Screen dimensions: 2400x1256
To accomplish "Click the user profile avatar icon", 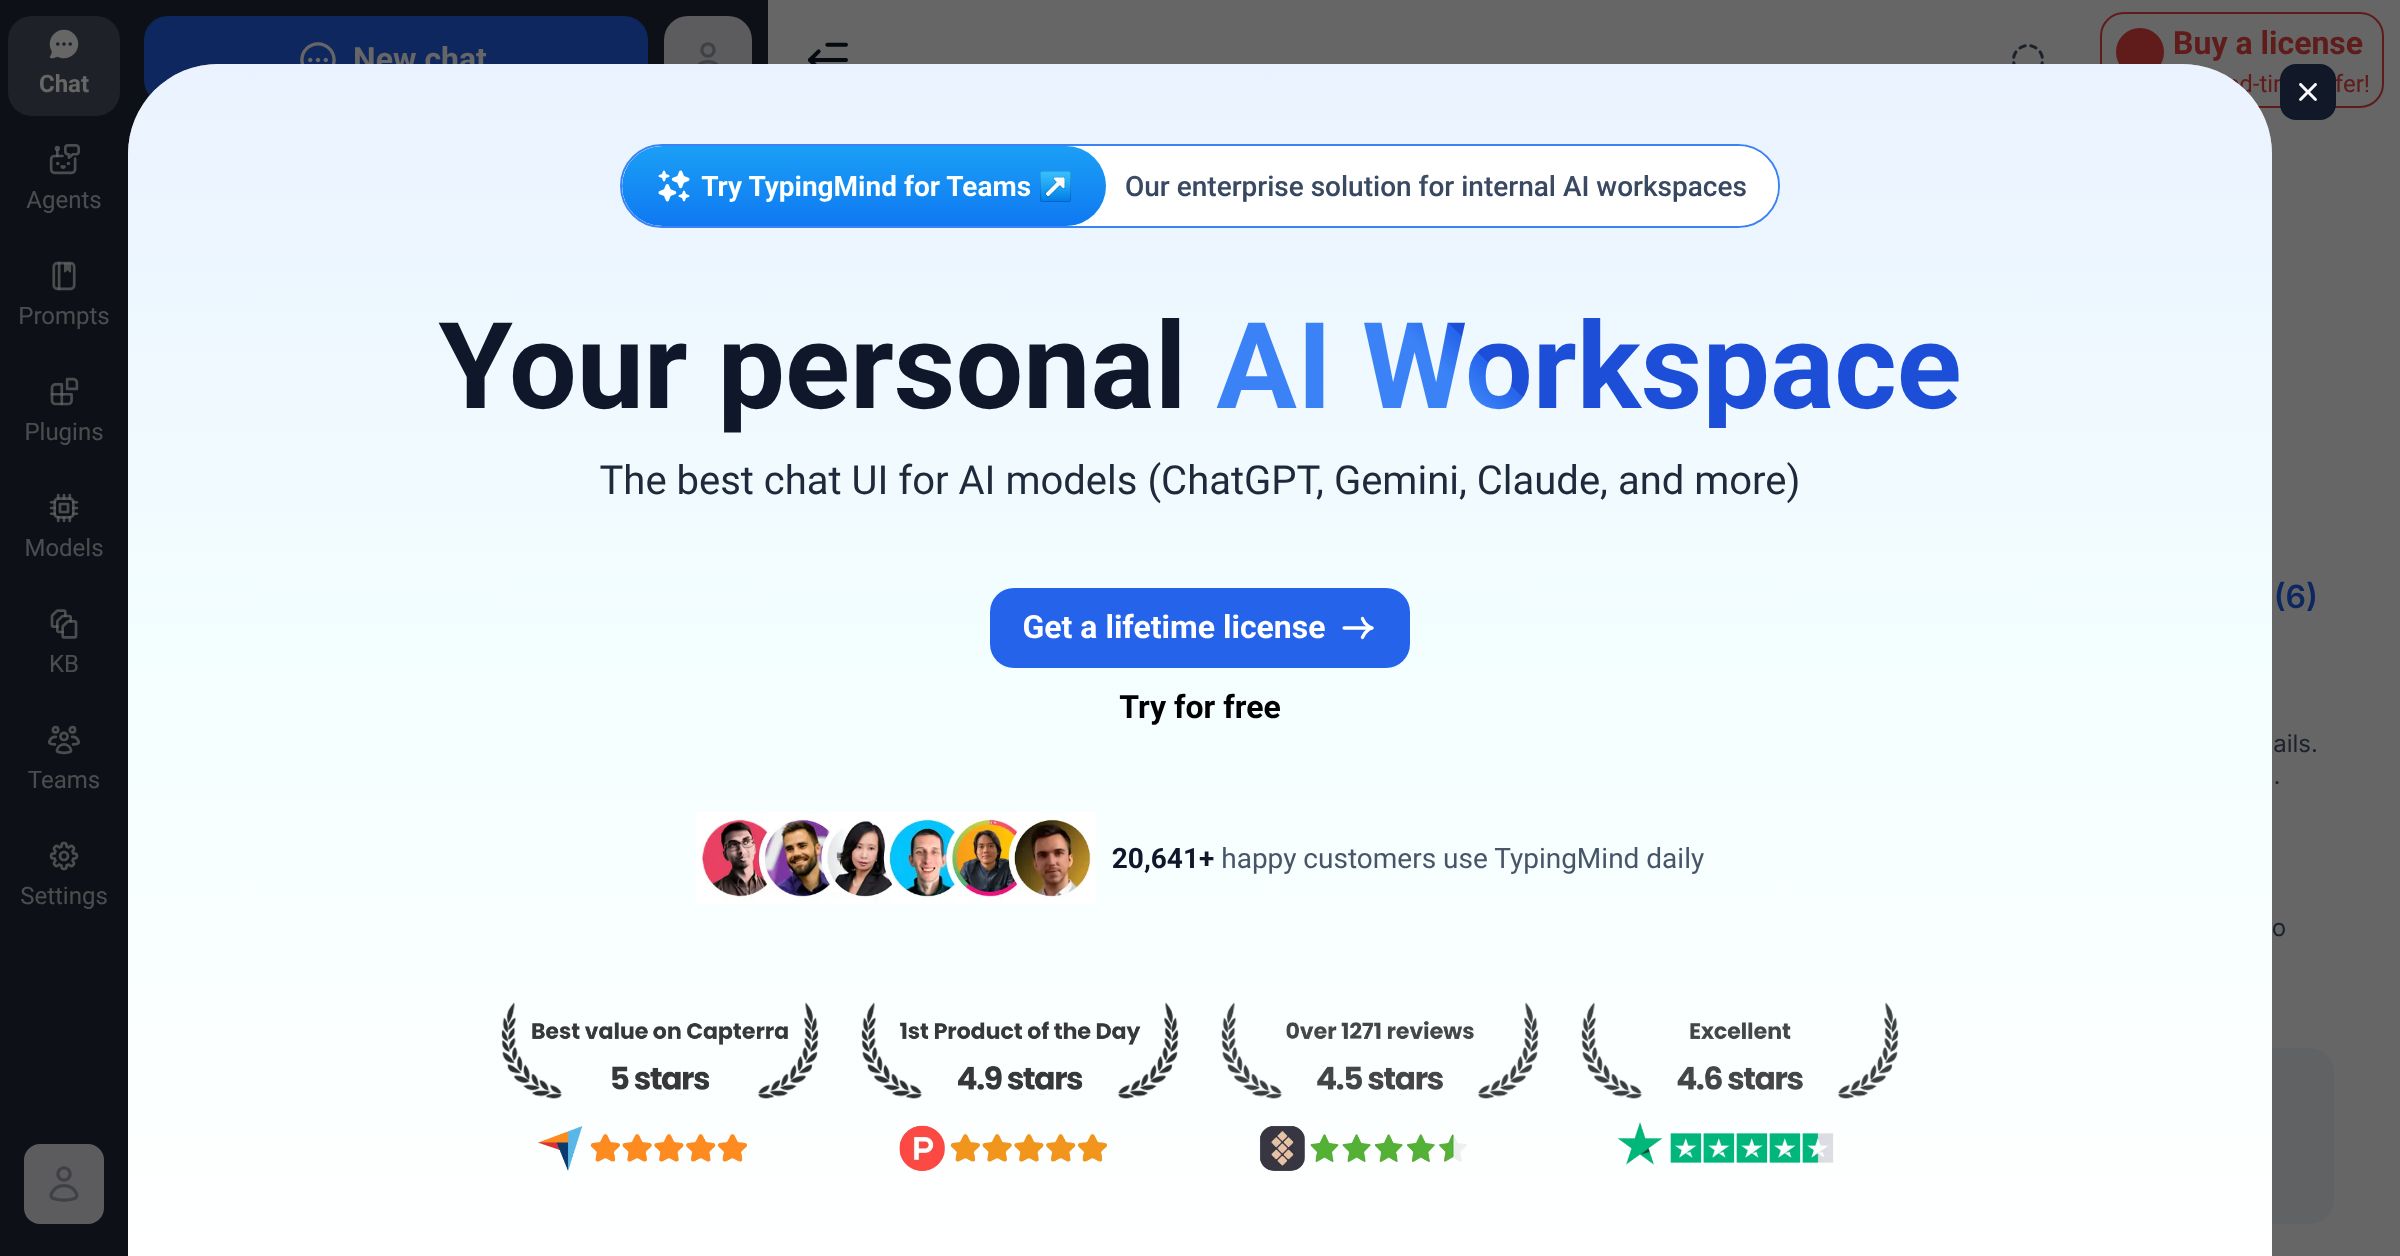I will pyautogui.click(x=63, y=1183).
